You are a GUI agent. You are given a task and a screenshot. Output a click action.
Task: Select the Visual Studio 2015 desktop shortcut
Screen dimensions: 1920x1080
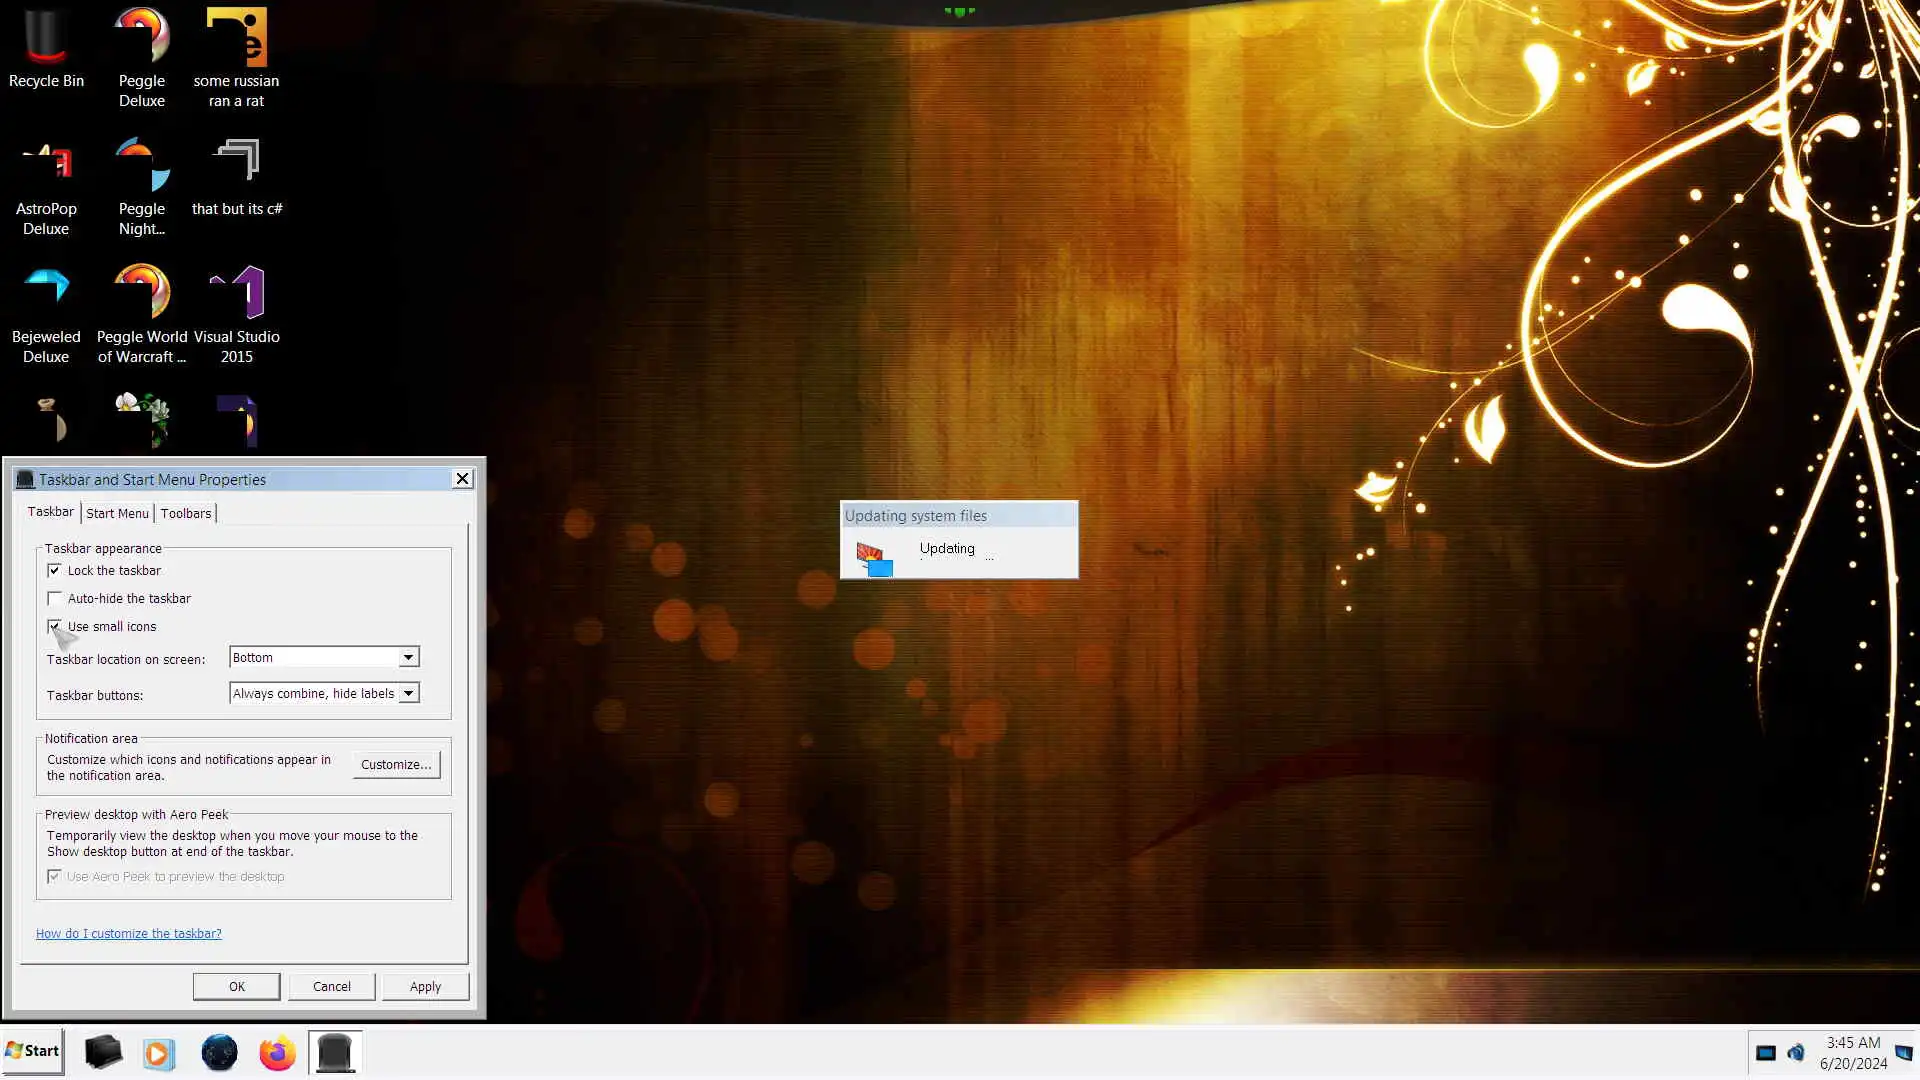tap(237, 313)
